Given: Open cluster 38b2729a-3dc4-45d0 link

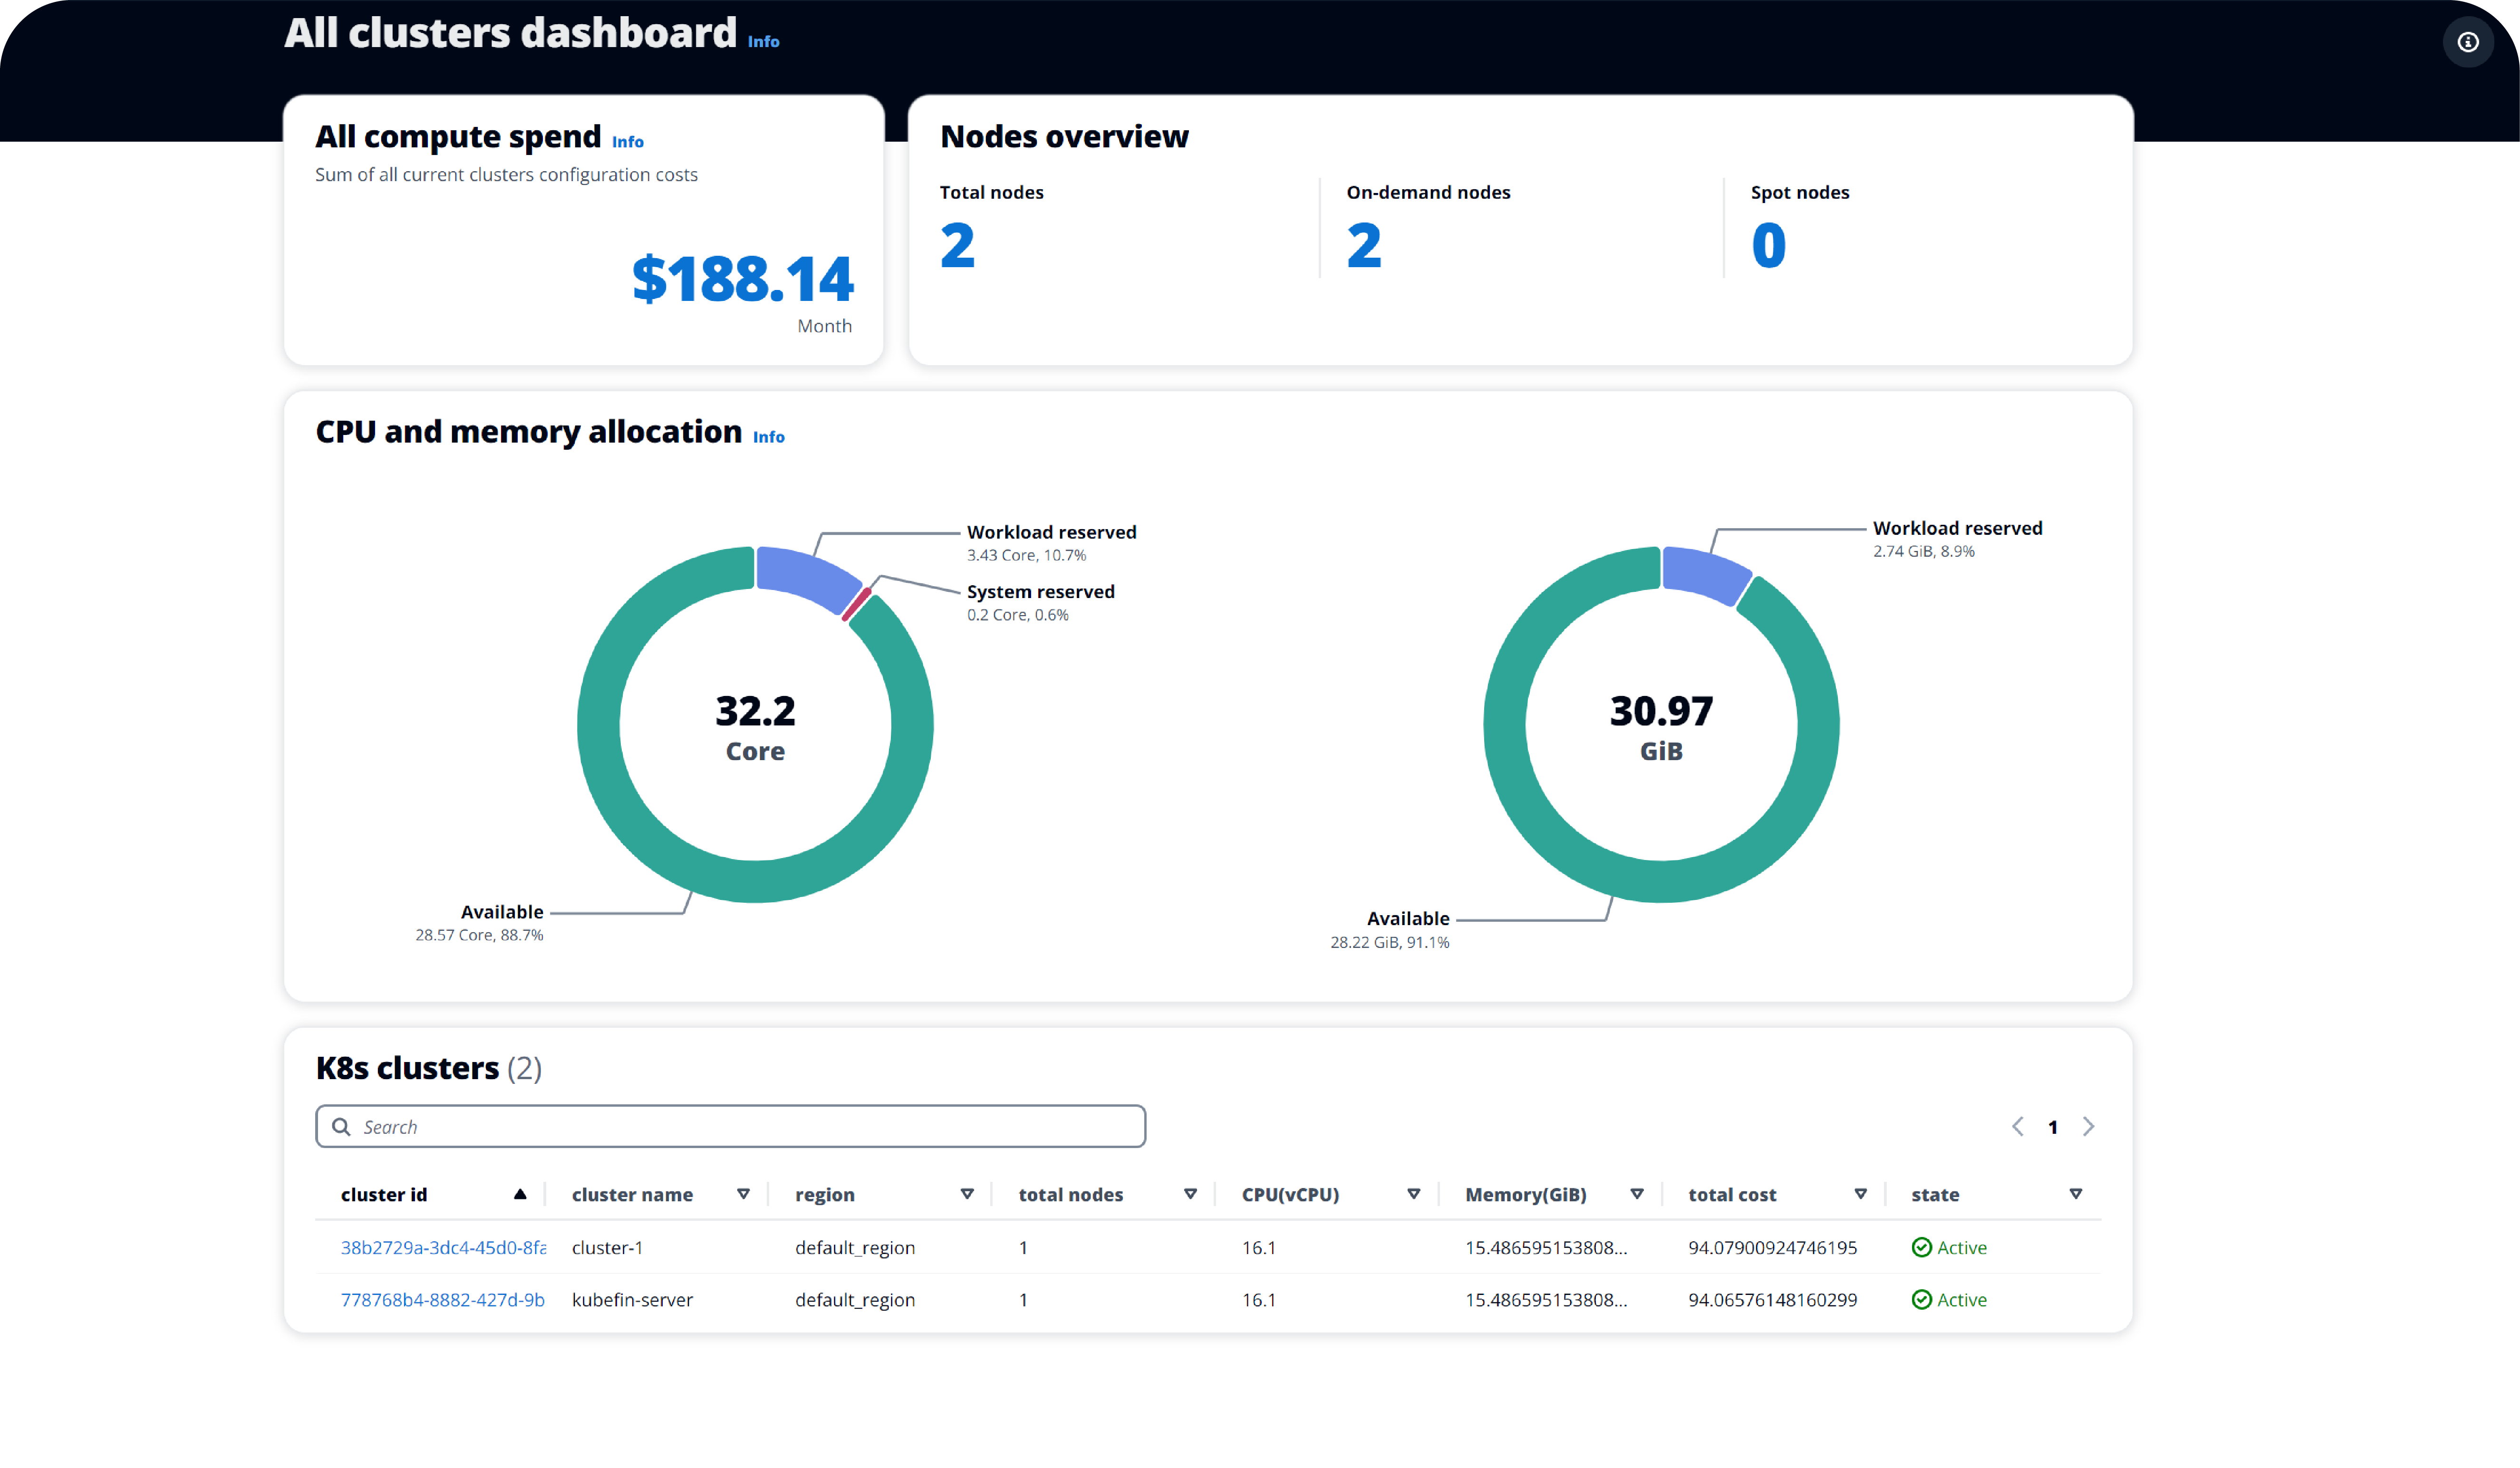Looking at the screenshot, I should click(x=443, y=1247).
